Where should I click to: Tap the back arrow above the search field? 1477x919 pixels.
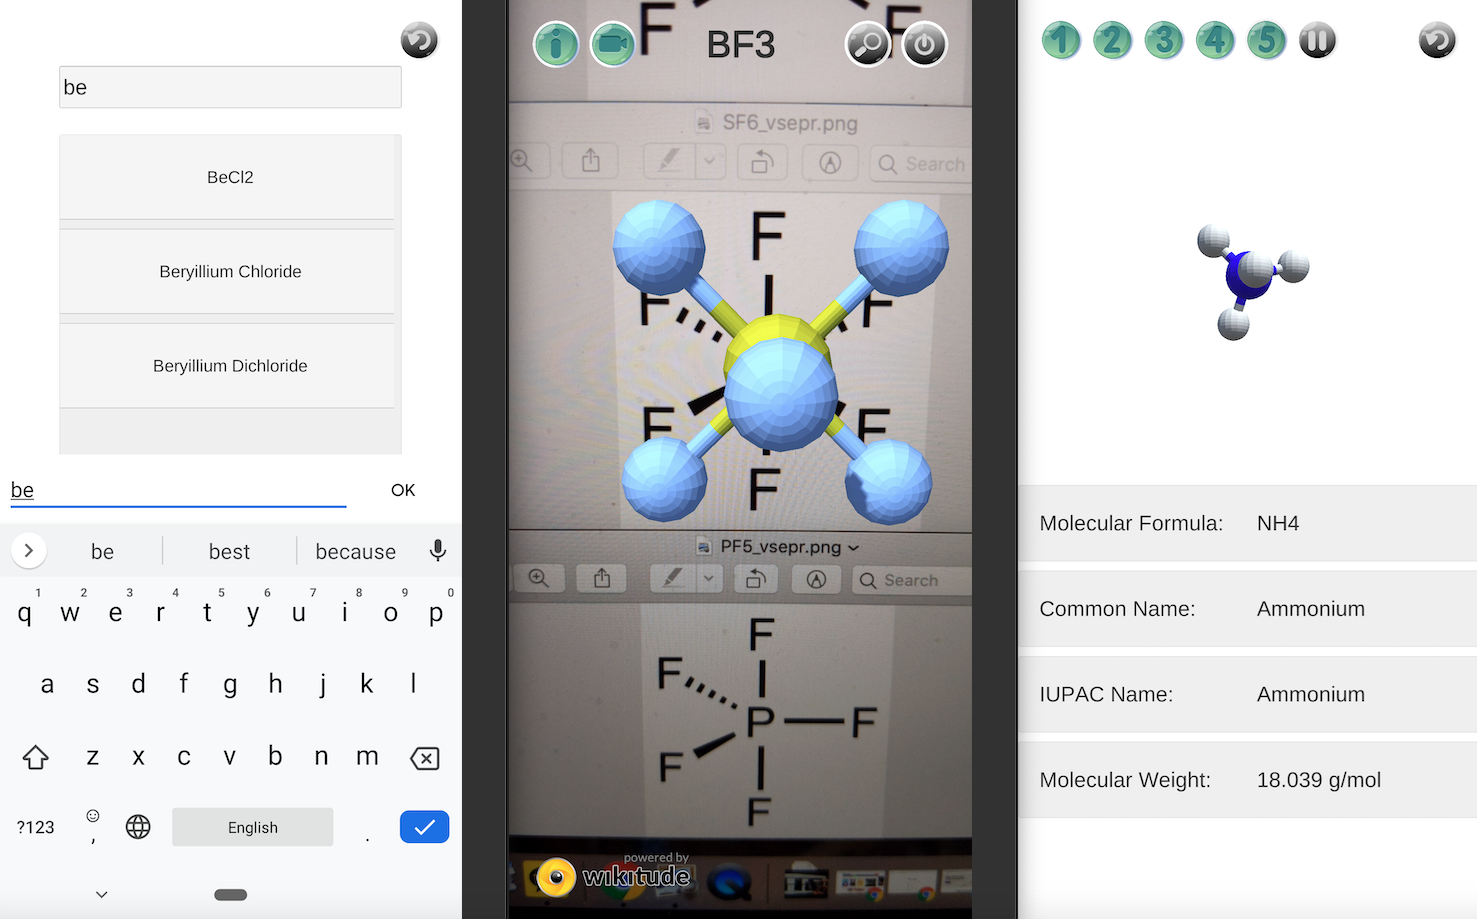(x=419, y=41)
